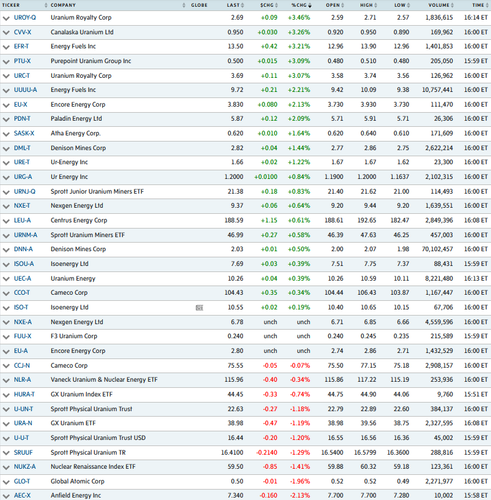This screenshot has width=491, height=500.
Task: Click percent change -2.13%
Action: click(299, 496)
